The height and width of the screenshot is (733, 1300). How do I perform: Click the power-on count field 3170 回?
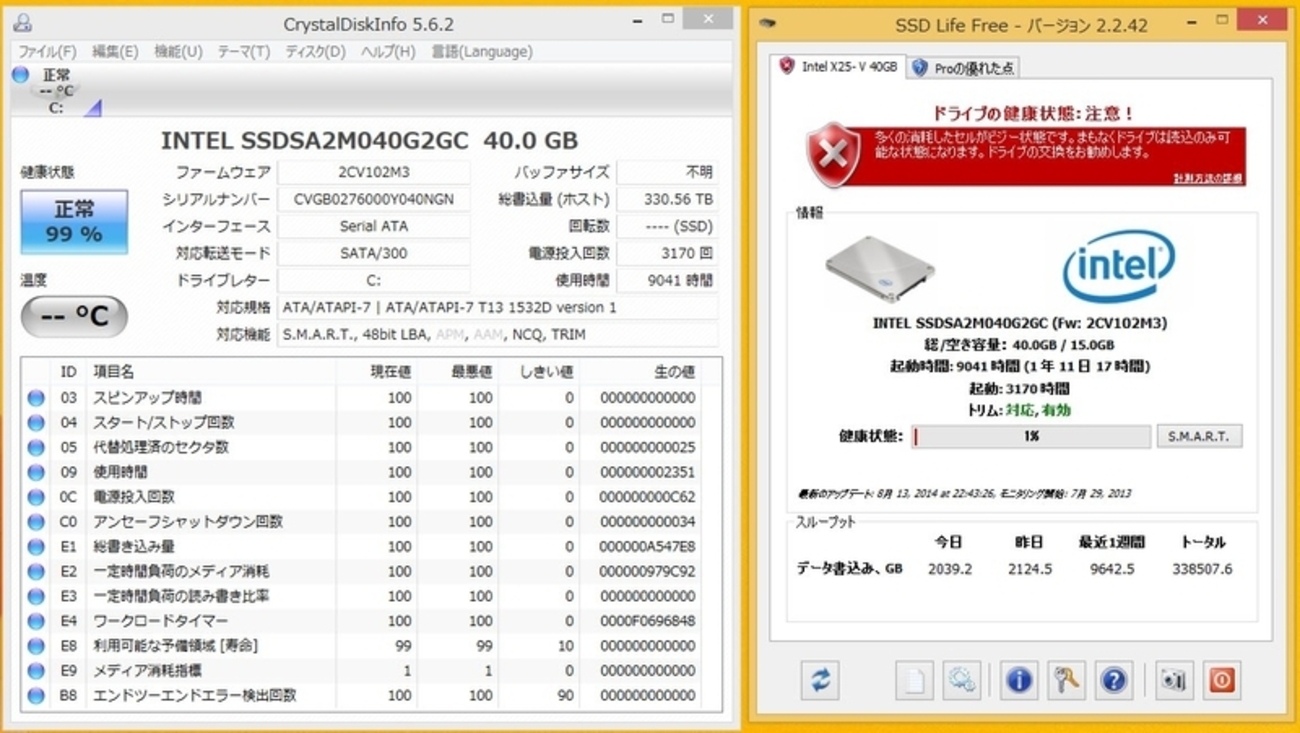tap(667, 253)
